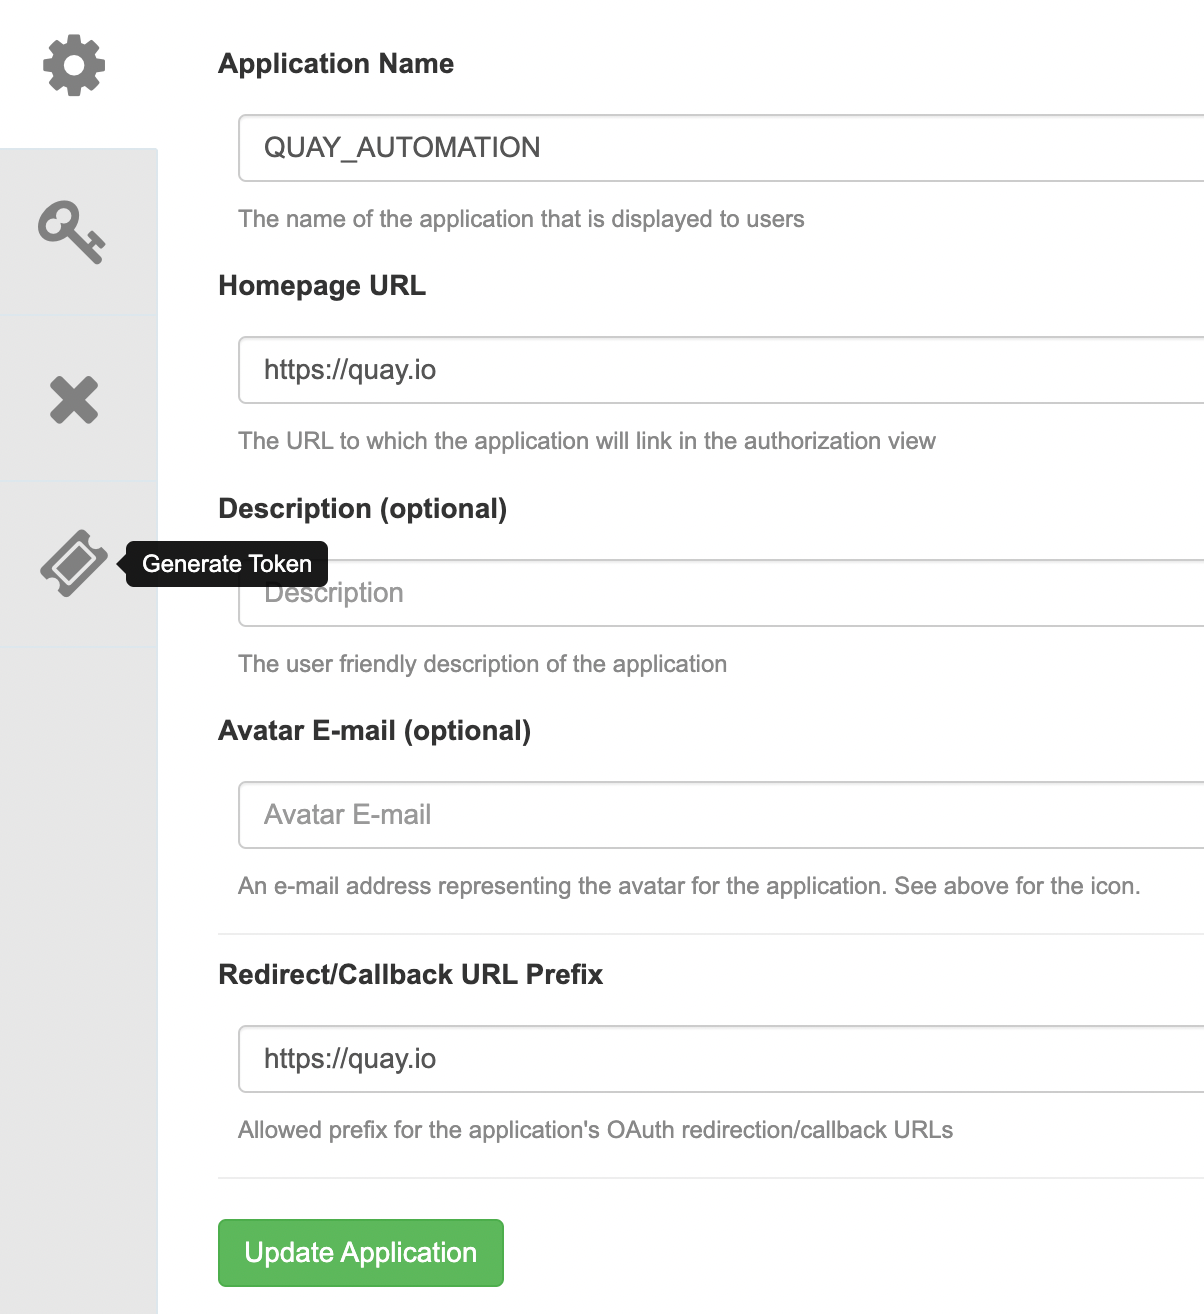This screenshot has width=1204, height=1314.
Task: Click the Application Name heading
Action: pos(336,64)
